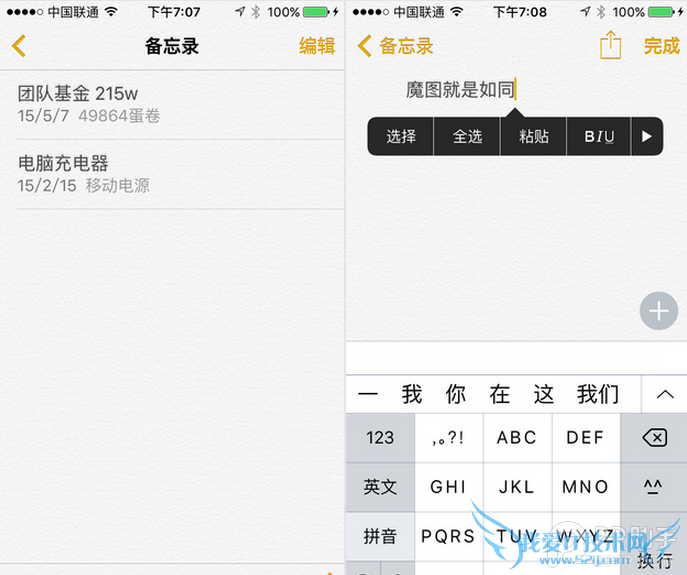Select candidate word 这

tap(544, 394)
